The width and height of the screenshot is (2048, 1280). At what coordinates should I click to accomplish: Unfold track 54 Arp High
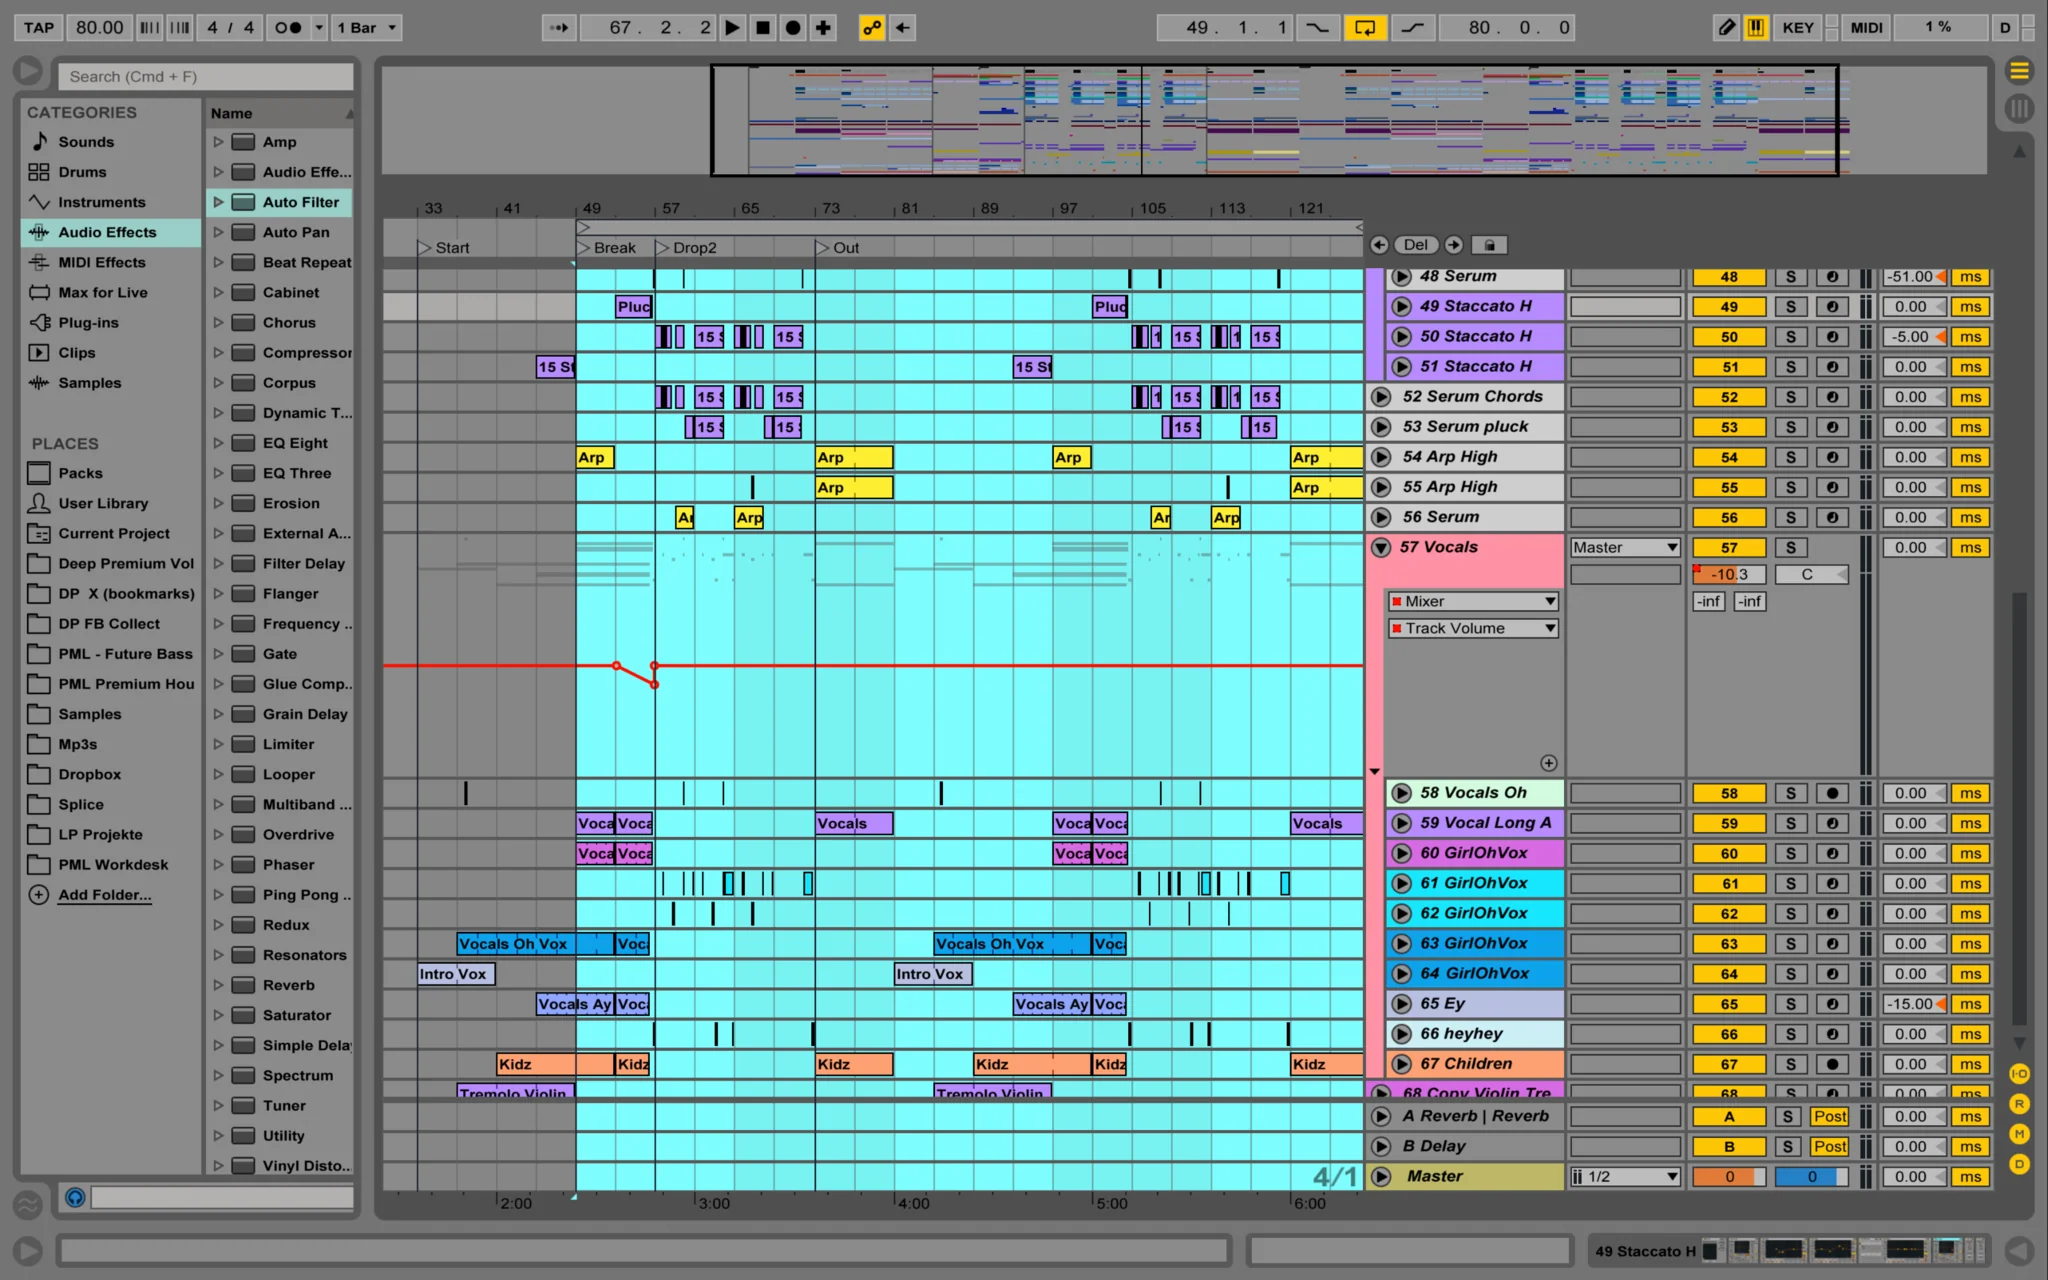point(1381,457)
